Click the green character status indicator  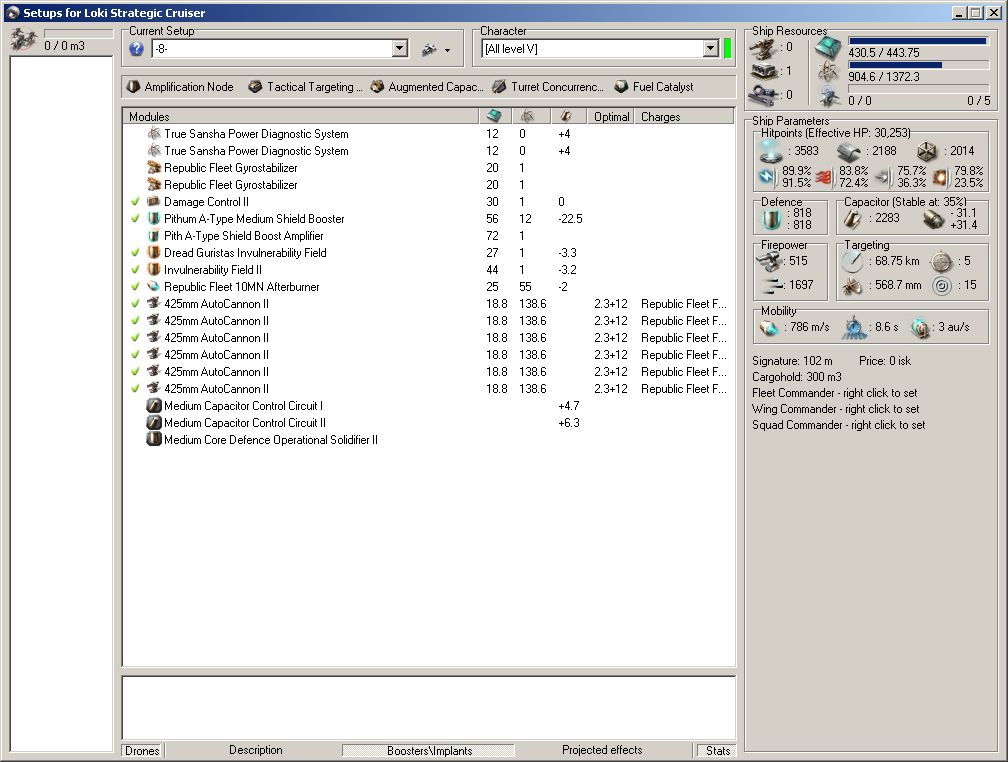click(x=728, y=48)
